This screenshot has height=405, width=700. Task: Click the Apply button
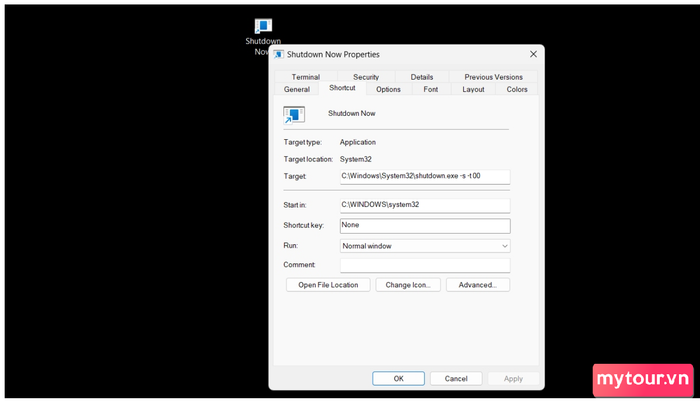(513, 379)
